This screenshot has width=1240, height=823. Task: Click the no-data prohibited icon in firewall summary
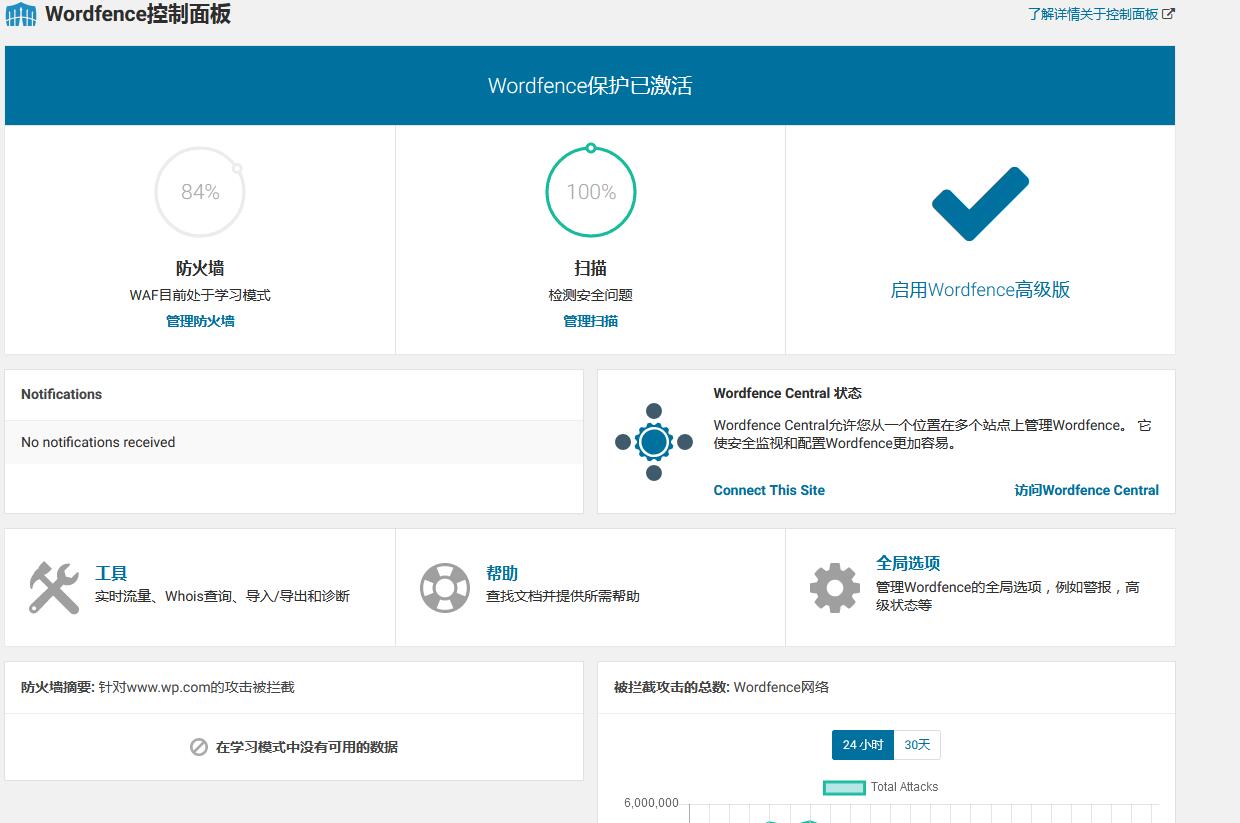click(x=199, y=747)
